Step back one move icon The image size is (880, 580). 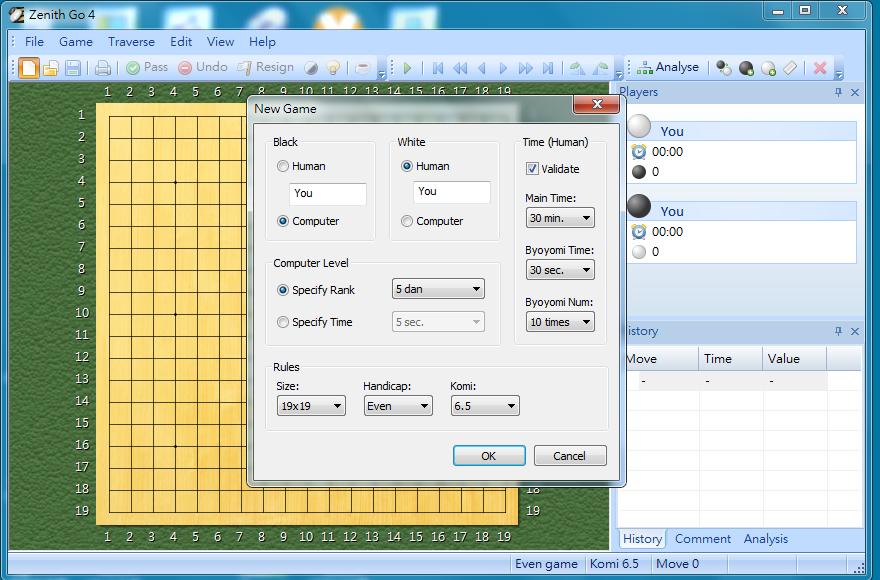click(x=482, y=68)
